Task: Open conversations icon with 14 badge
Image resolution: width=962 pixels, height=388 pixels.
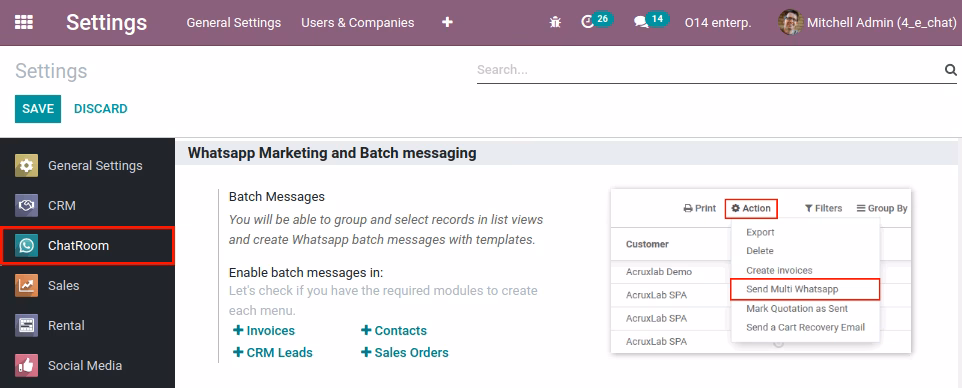Action: (x=651, y=21)
